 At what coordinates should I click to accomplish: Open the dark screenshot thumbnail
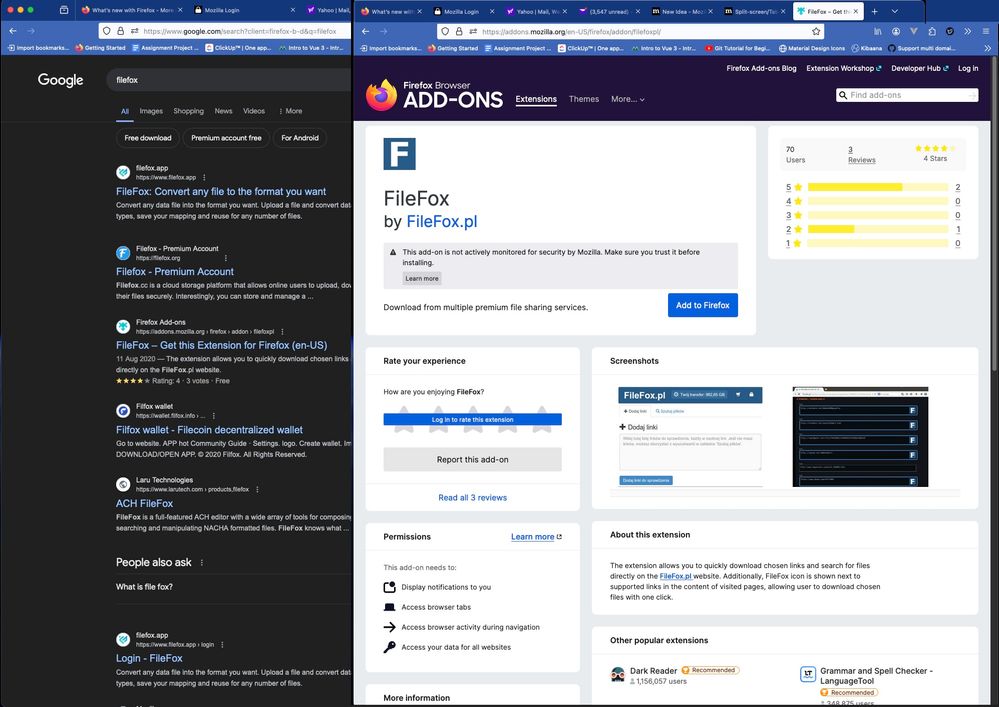tap(860, 437)
